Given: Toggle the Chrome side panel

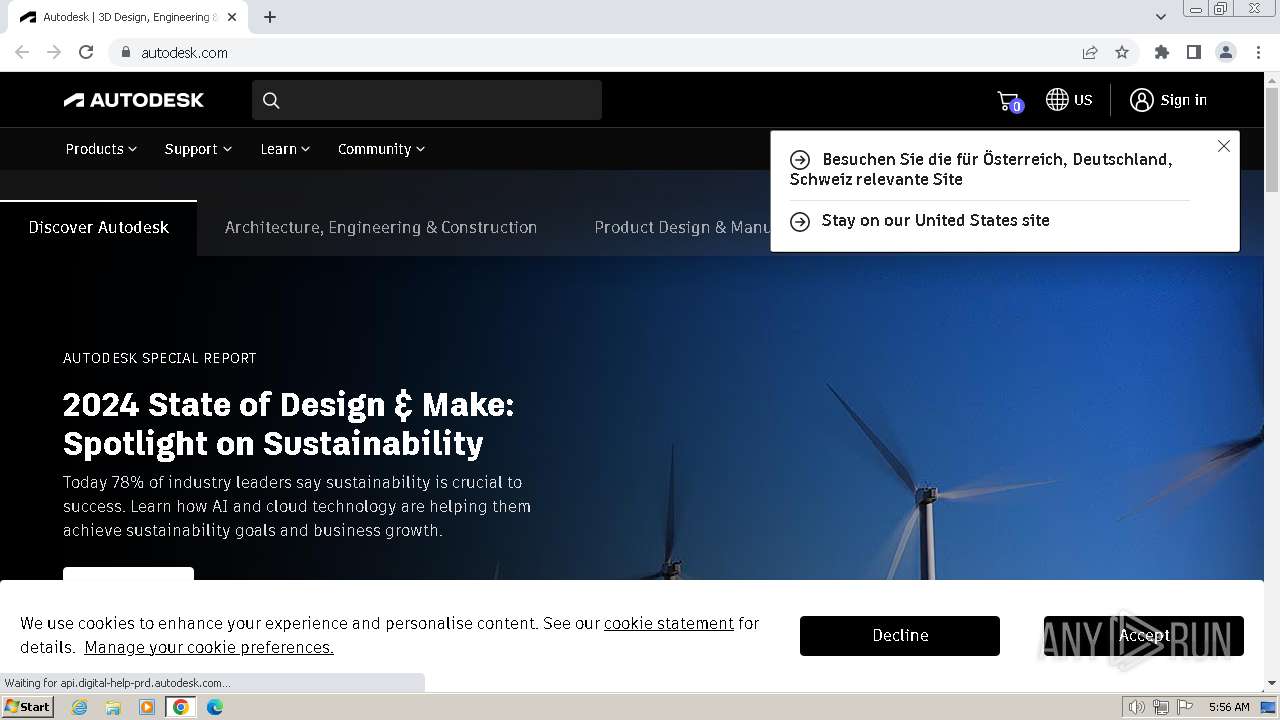Looking at the screenshot, I should click(x=1194, y=52).
